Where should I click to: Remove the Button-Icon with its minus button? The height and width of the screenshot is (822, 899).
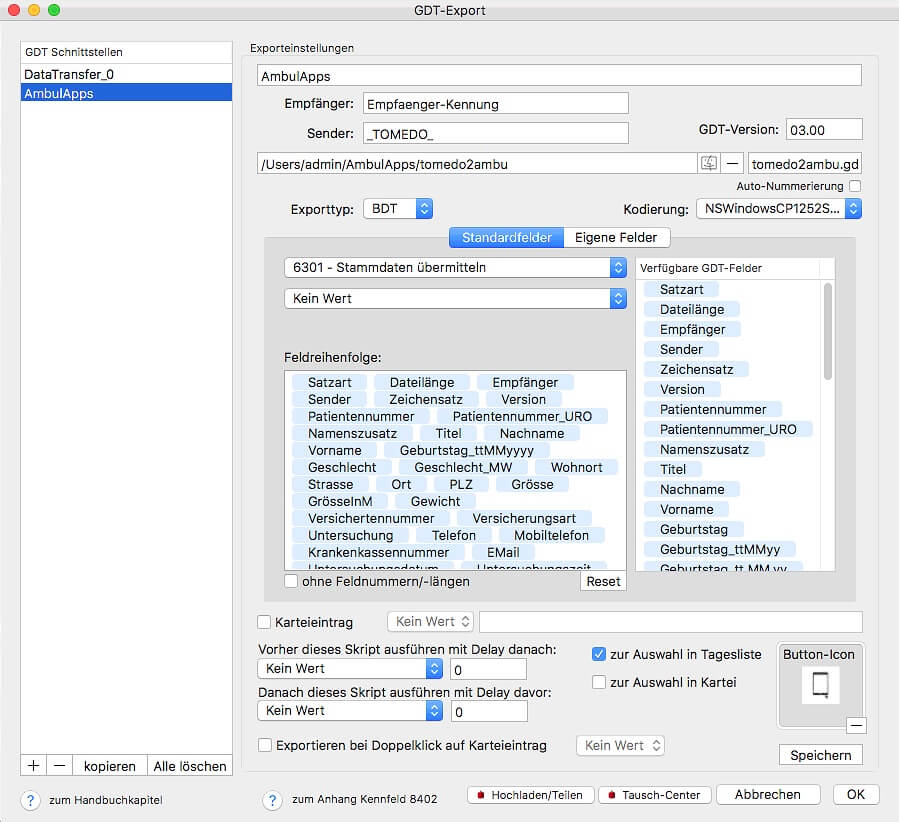[856, 725]
